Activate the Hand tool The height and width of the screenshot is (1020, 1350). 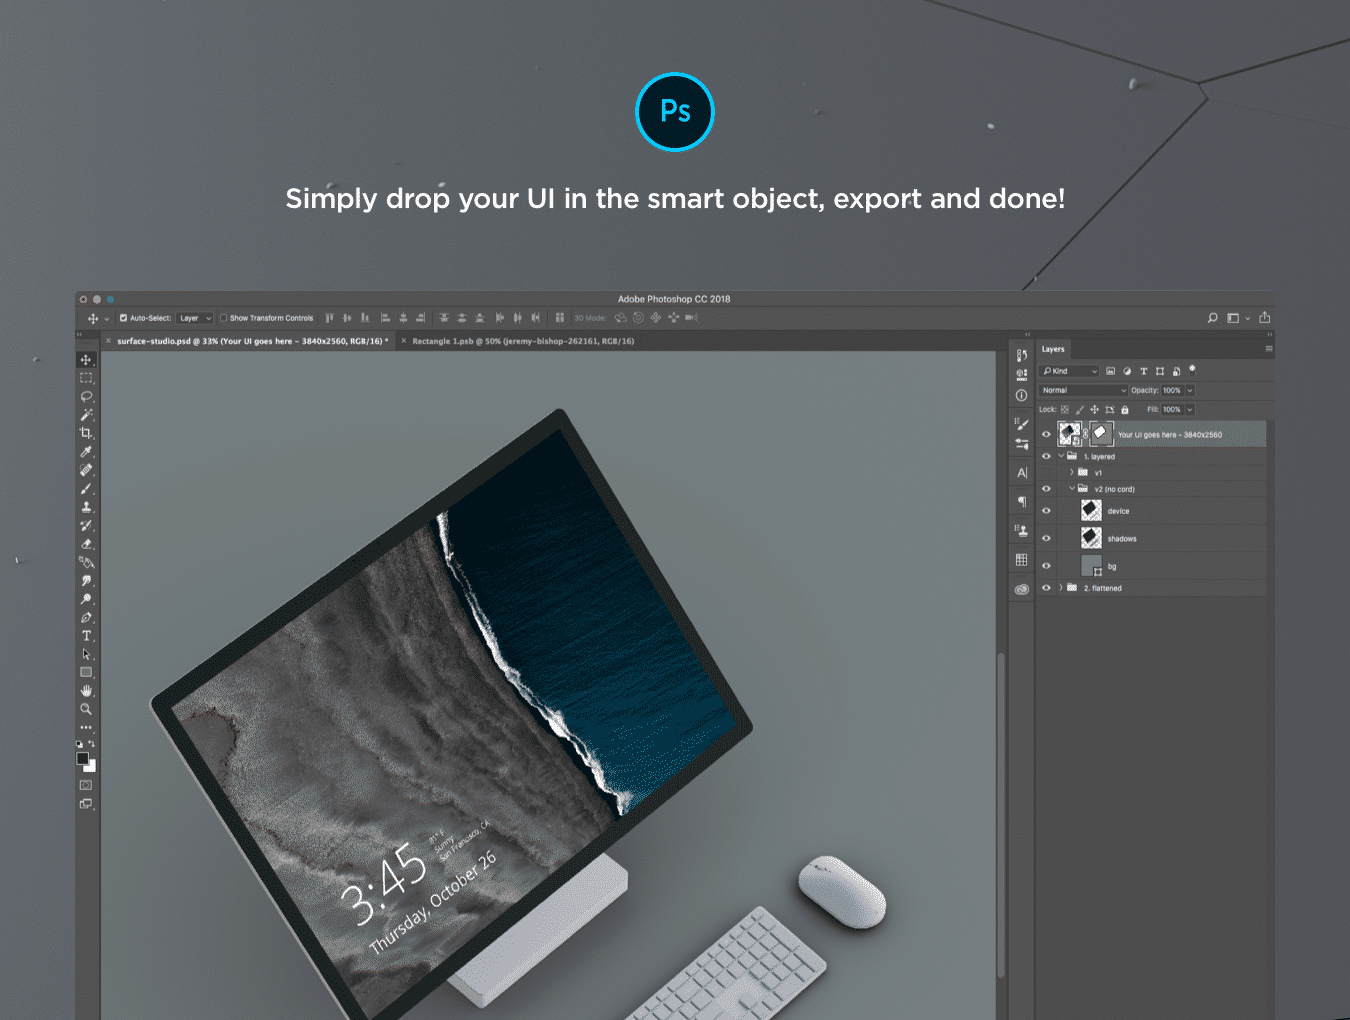click(86, 691)
